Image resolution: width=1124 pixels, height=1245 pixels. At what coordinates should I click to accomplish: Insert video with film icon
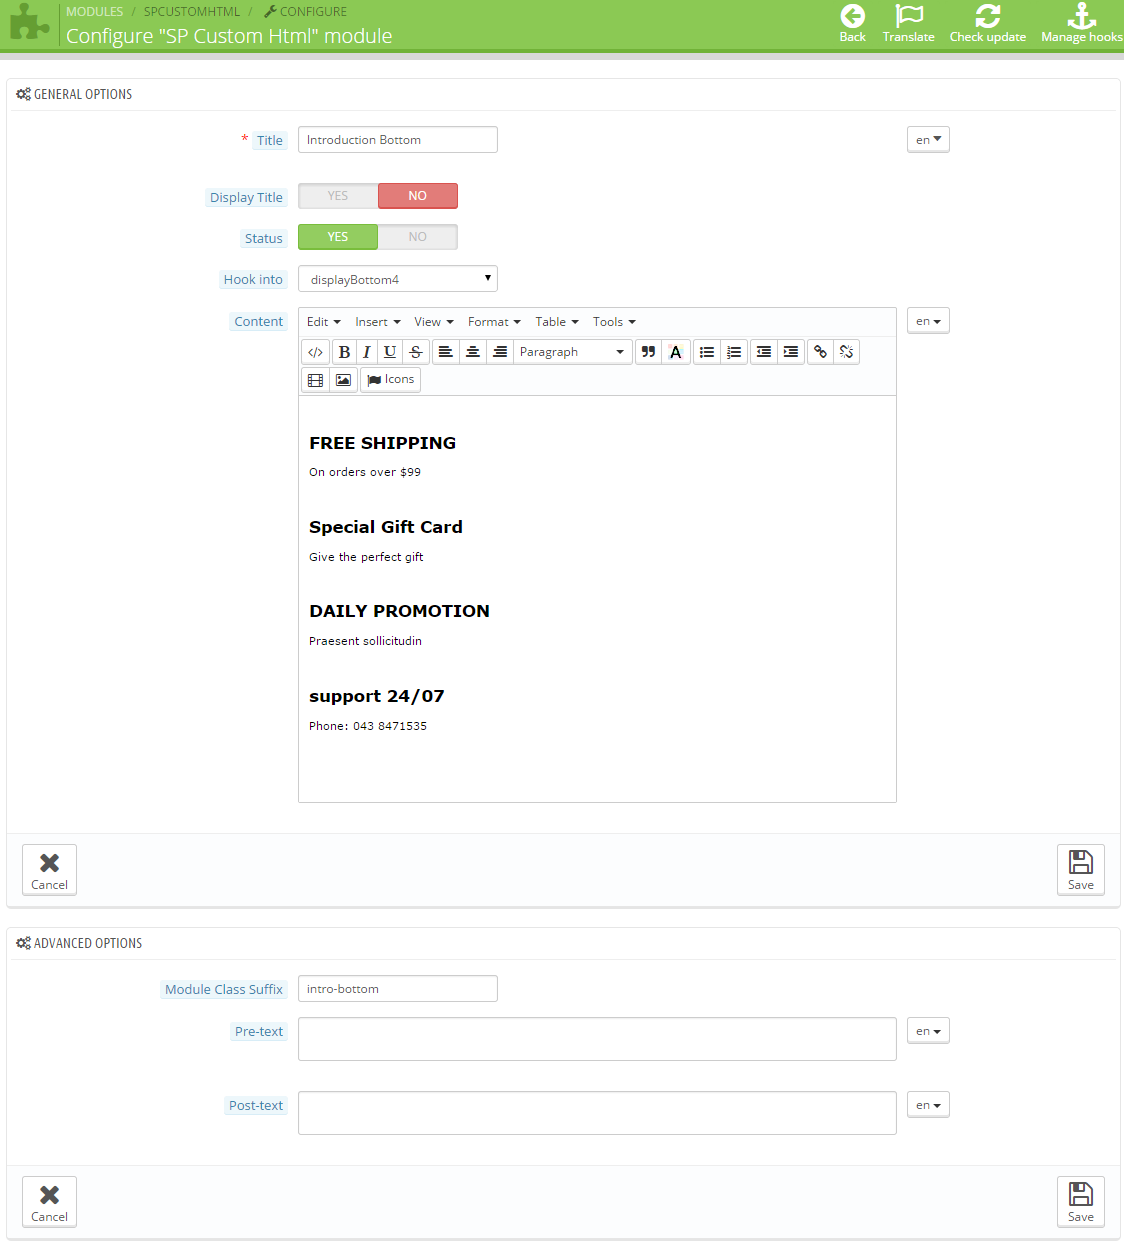(315, 380)
